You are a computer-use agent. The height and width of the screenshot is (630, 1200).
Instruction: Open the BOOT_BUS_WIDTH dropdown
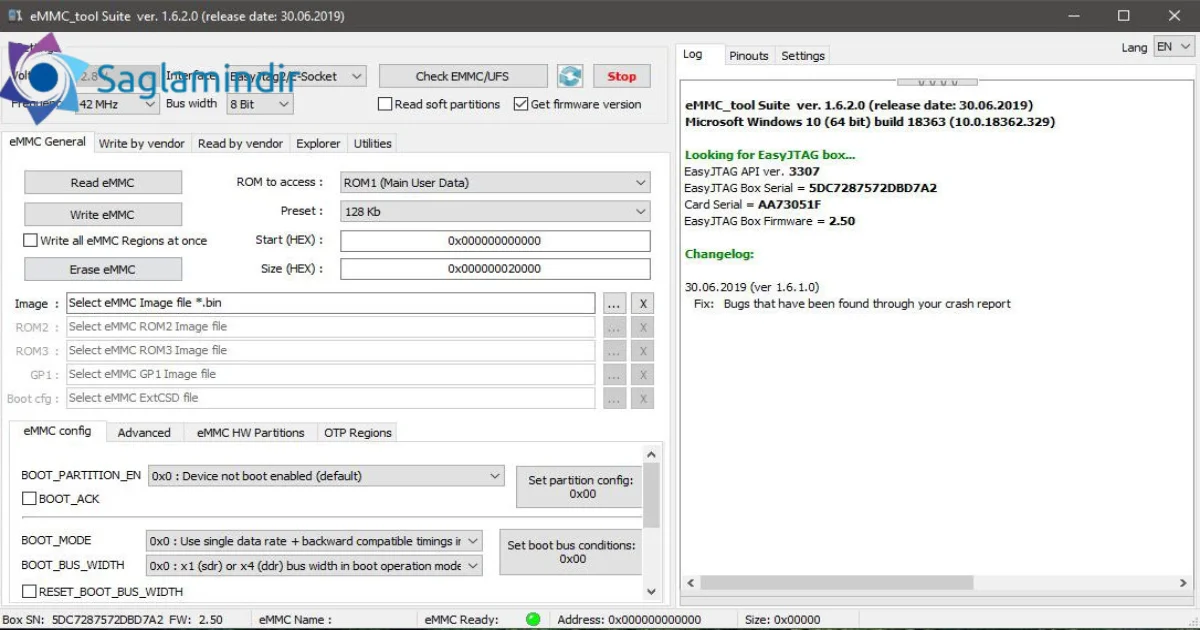(314, 566)
